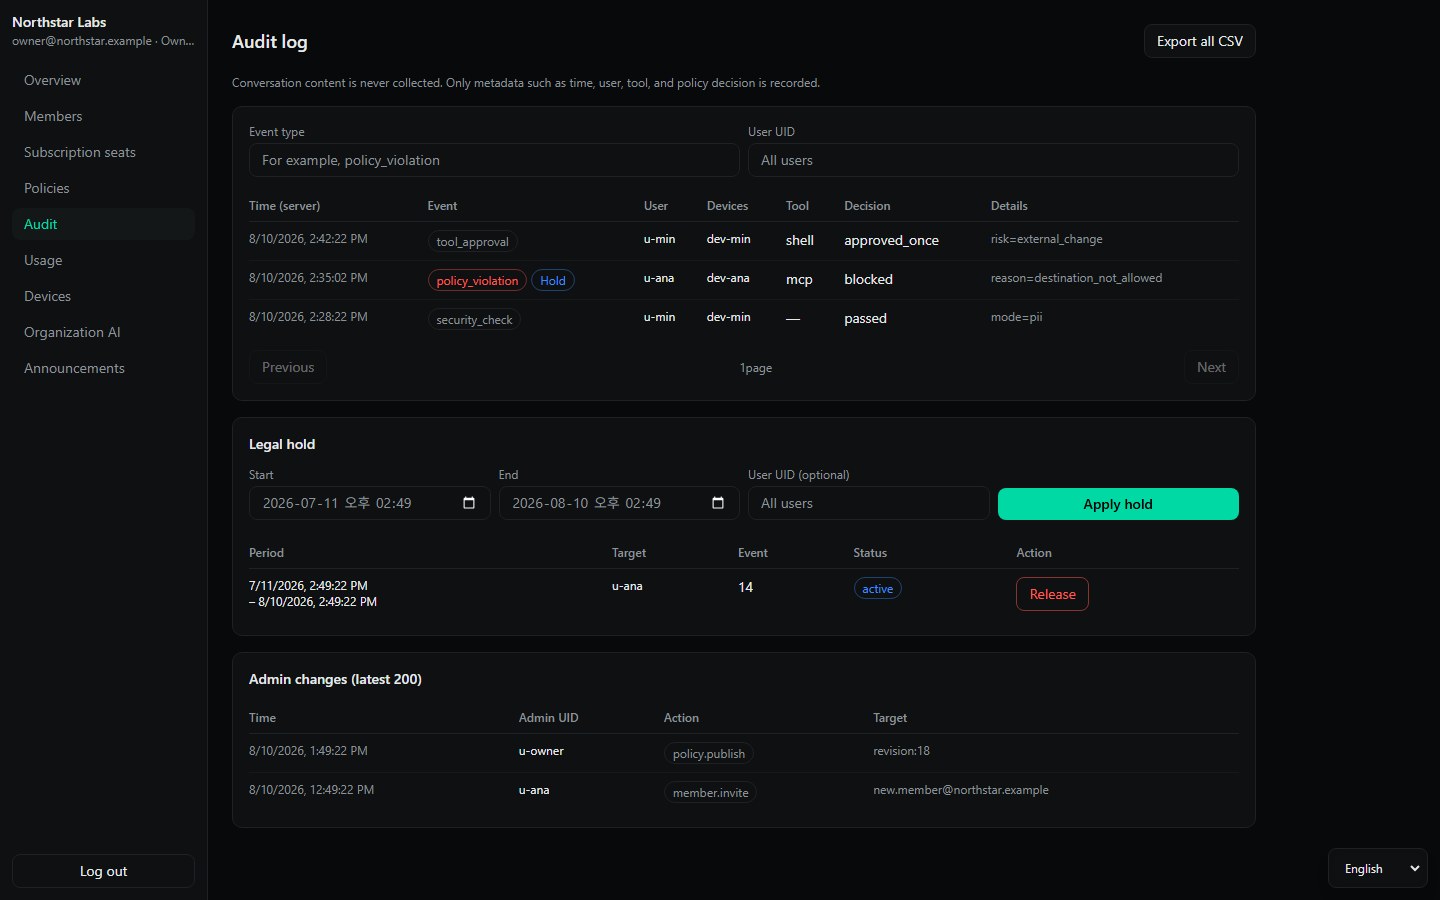1440x900 pixels.
Task: Click the blocked decision cell
Action: pyautogui.click(x=868, y=279)
